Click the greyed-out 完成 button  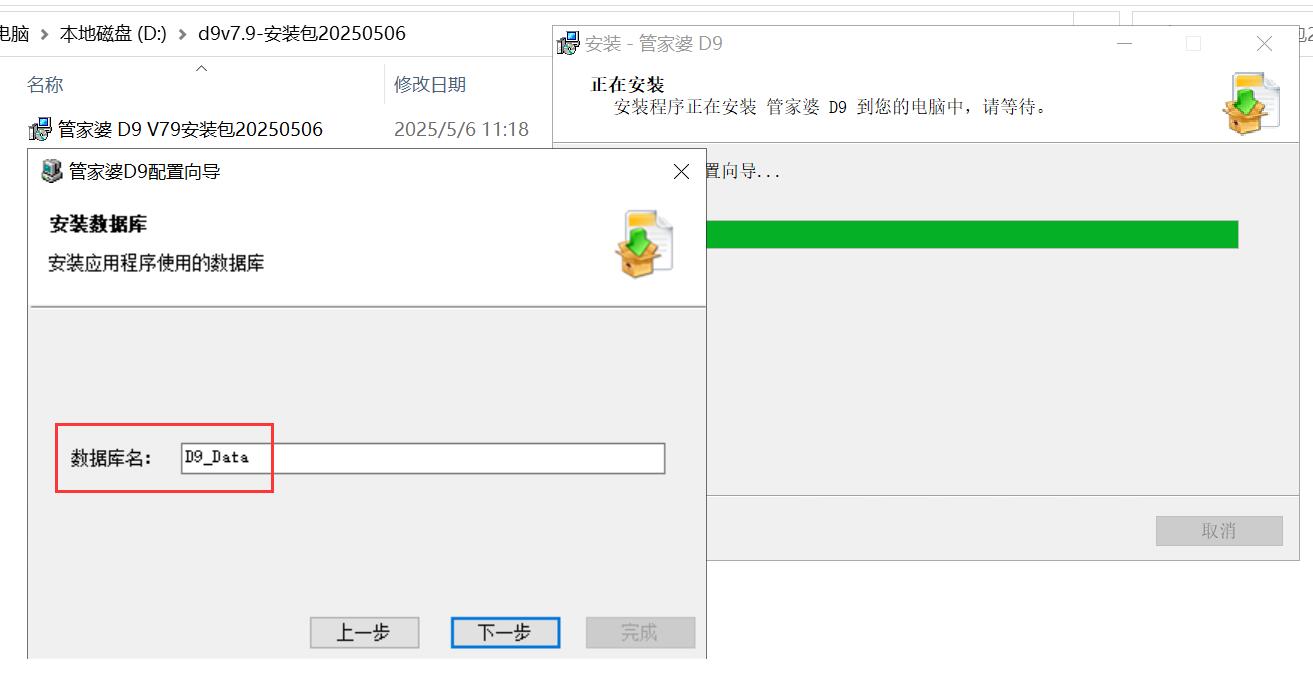tap(640, 632)
